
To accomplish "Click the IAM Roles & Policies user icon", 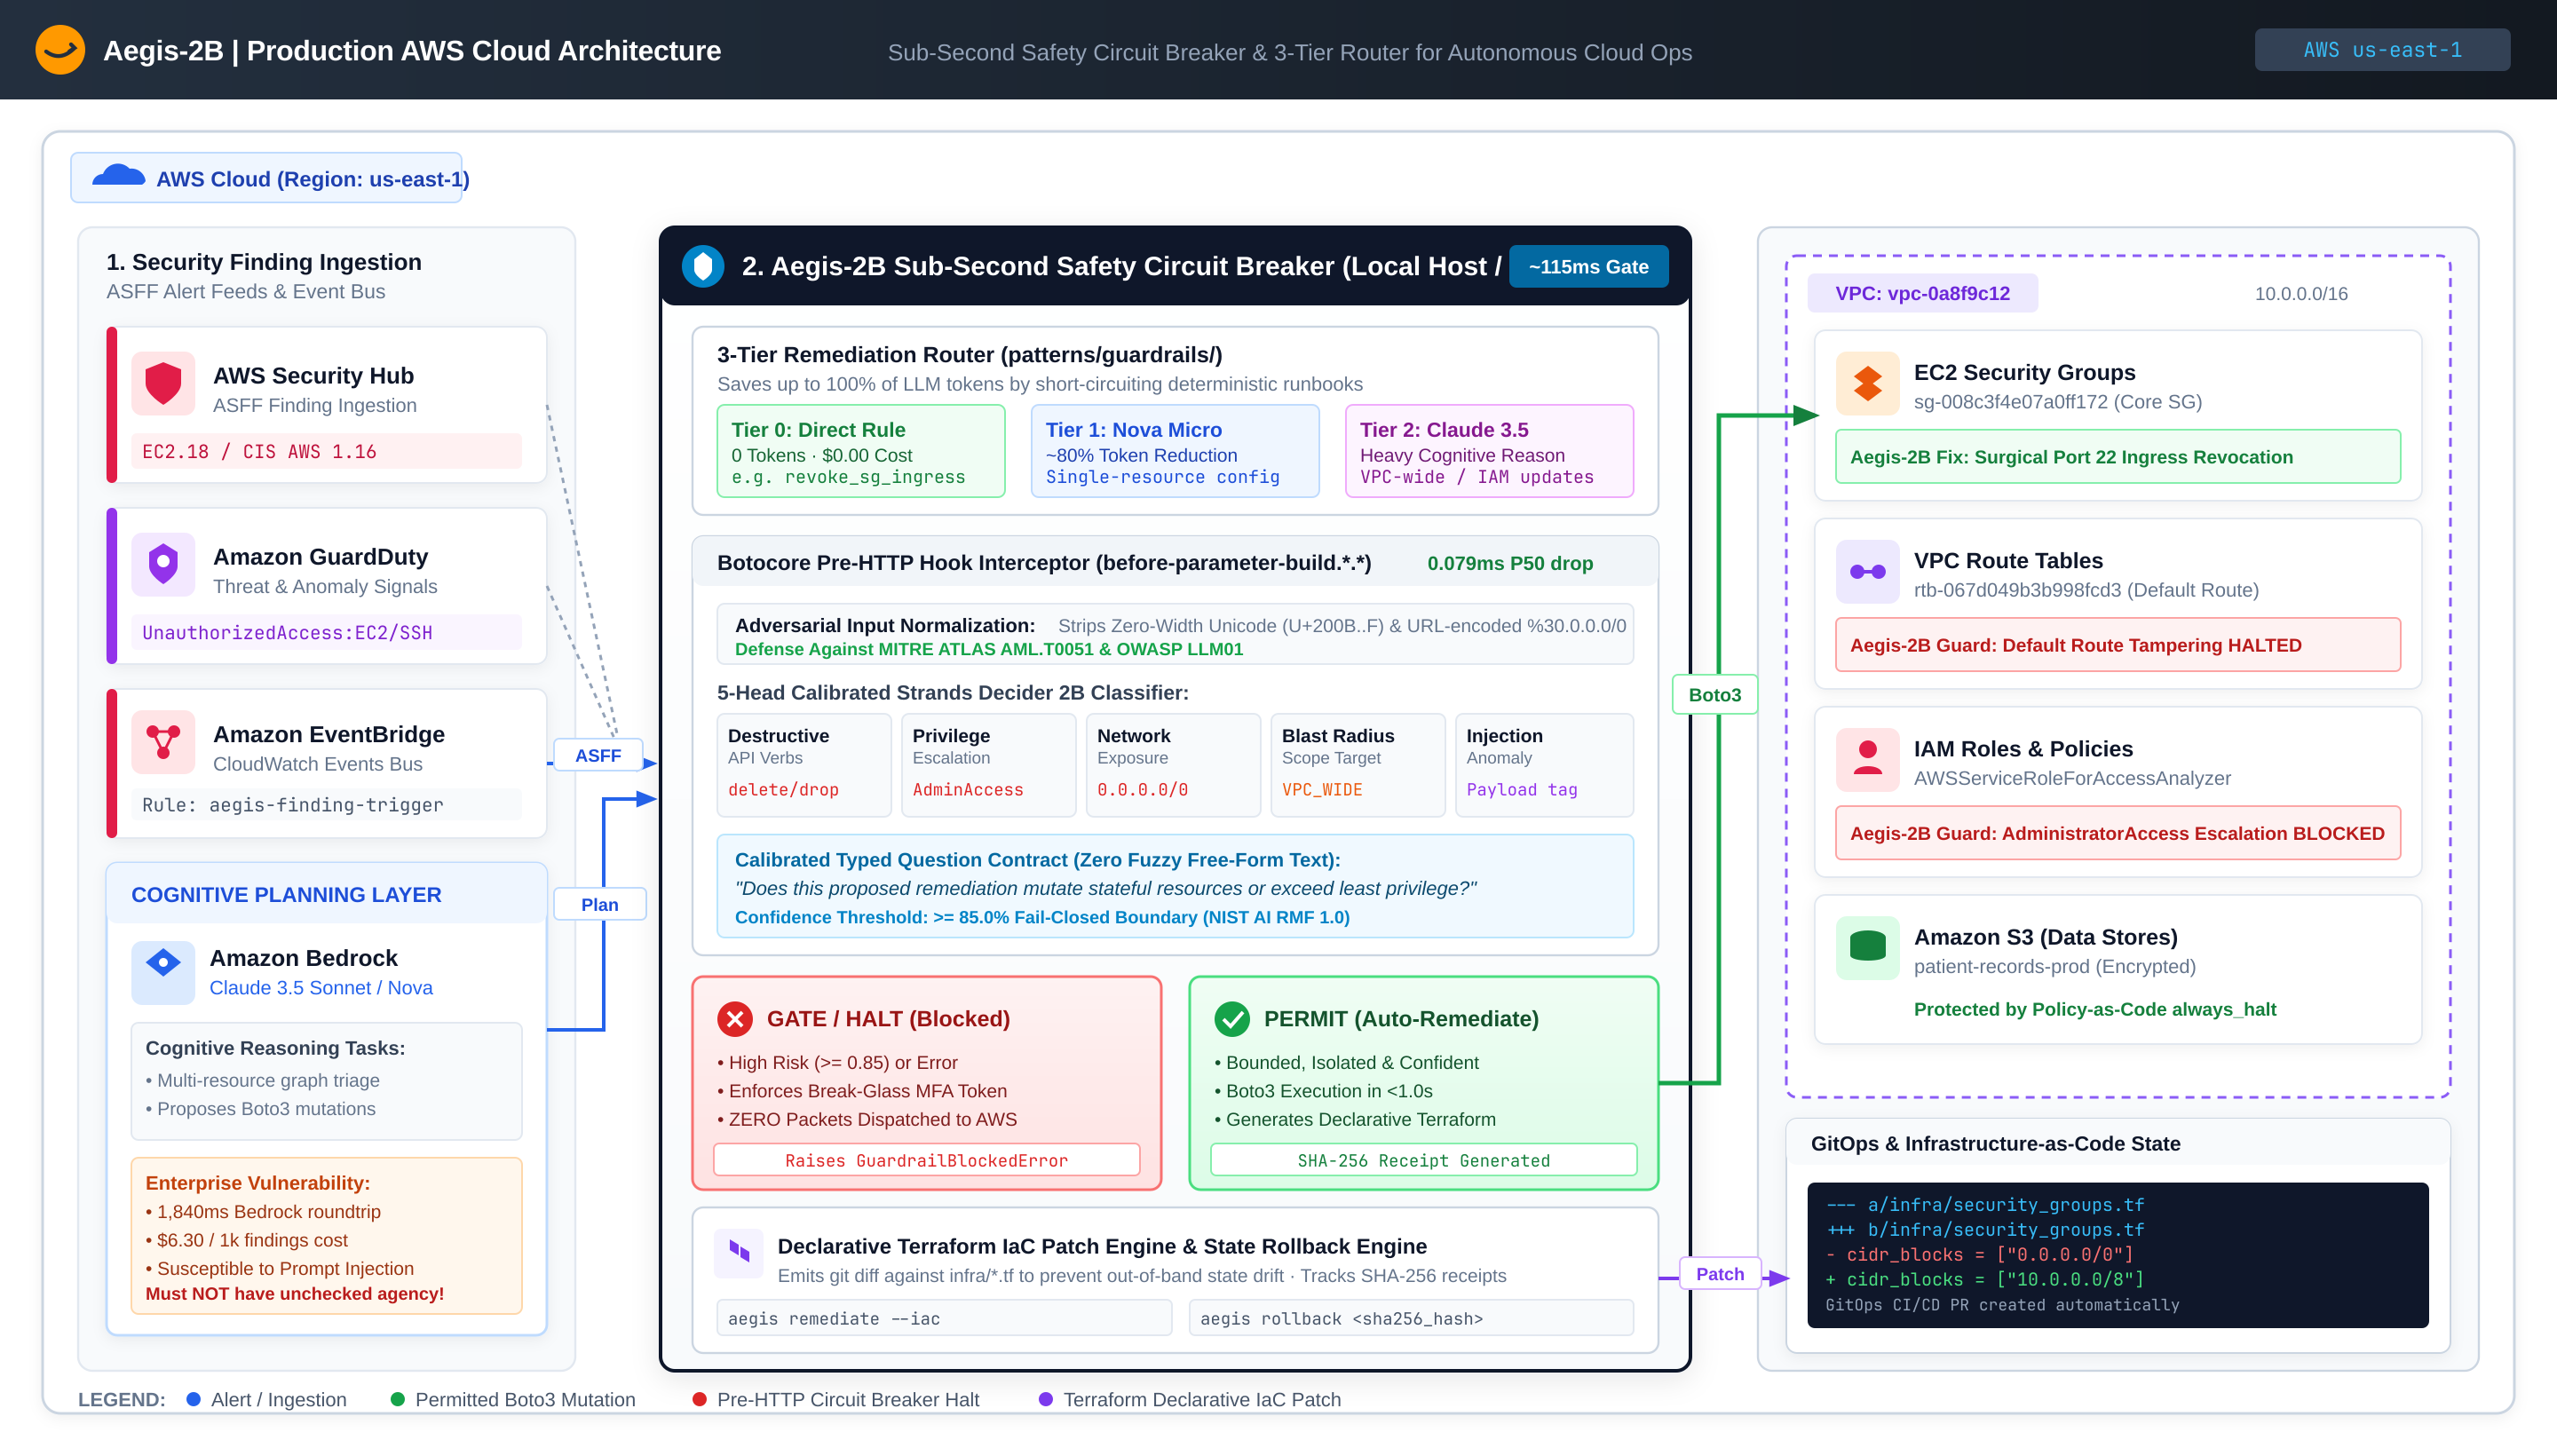I will tap(1867, 760).
